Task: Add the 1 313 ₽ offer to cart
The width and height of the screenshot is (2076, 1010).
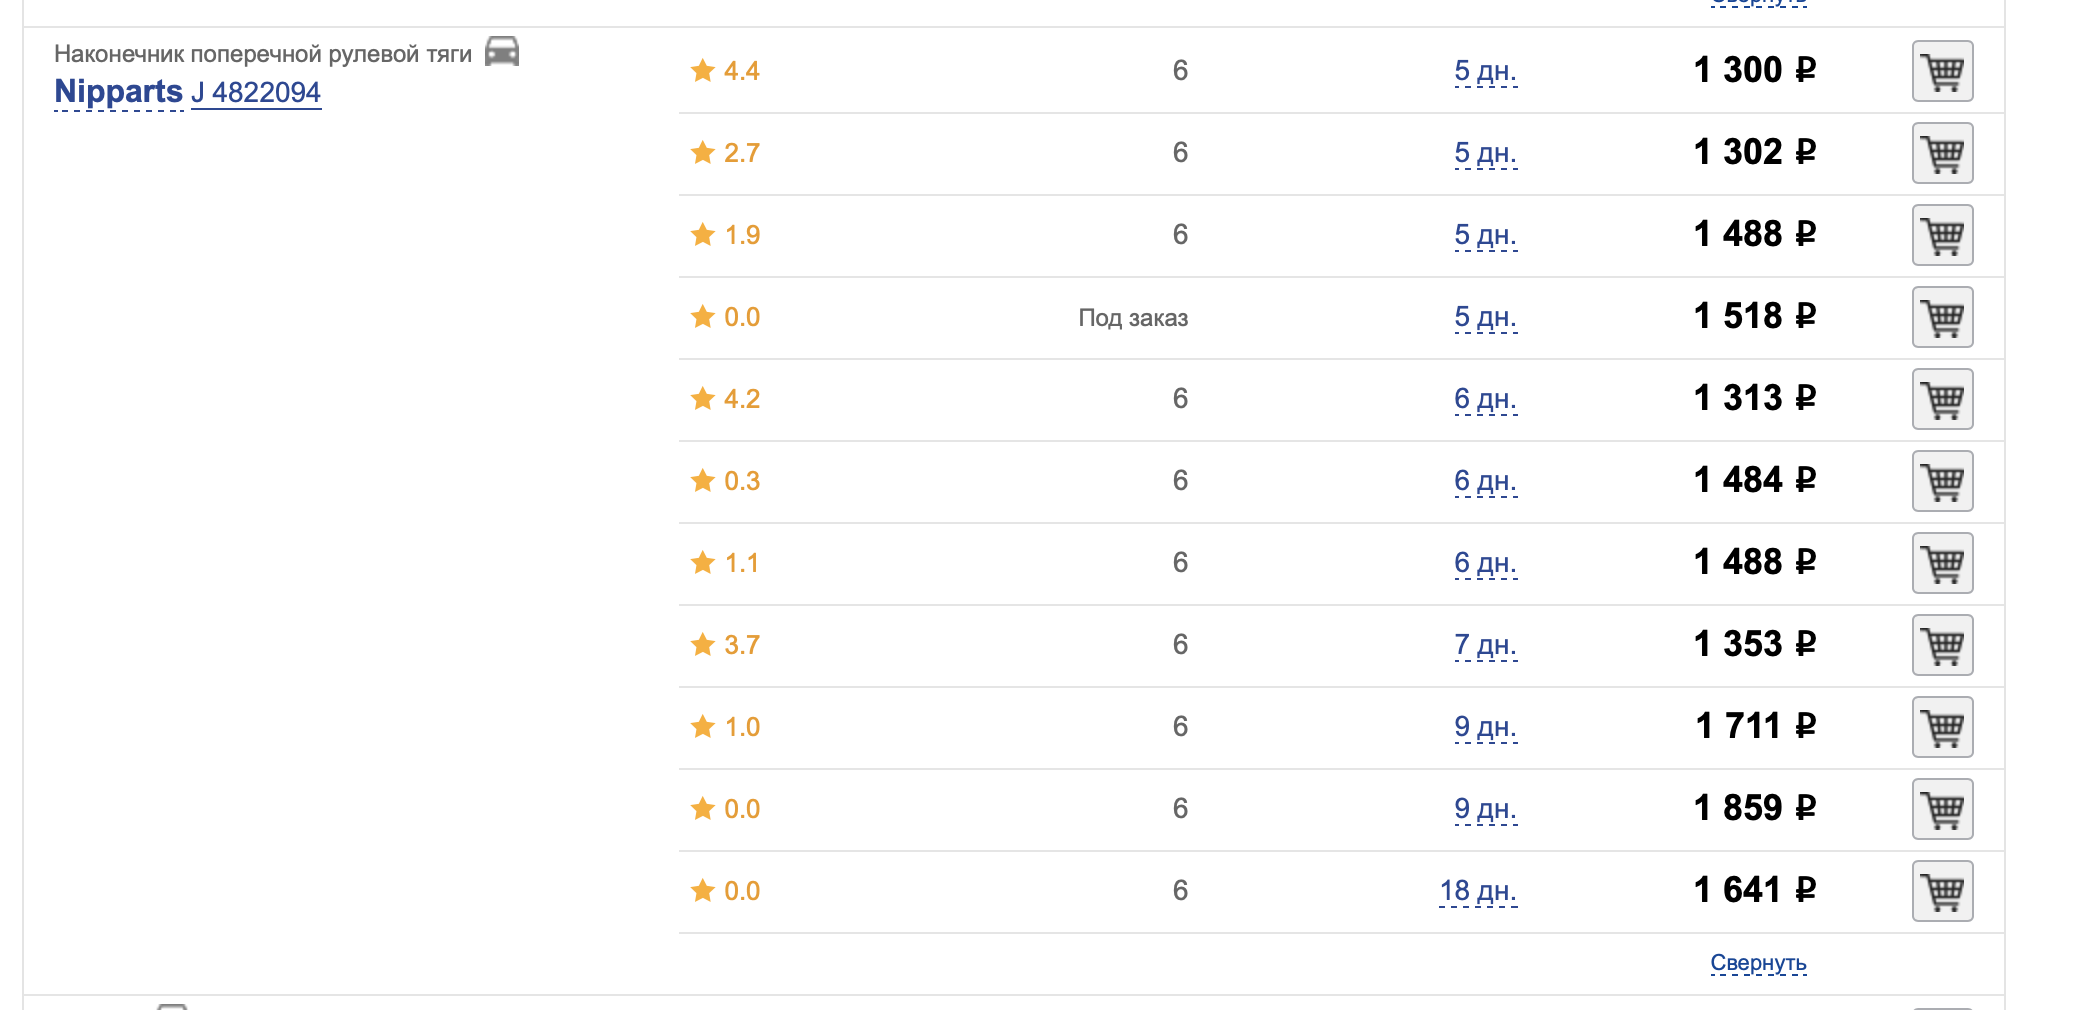Action: point(1942,399)
